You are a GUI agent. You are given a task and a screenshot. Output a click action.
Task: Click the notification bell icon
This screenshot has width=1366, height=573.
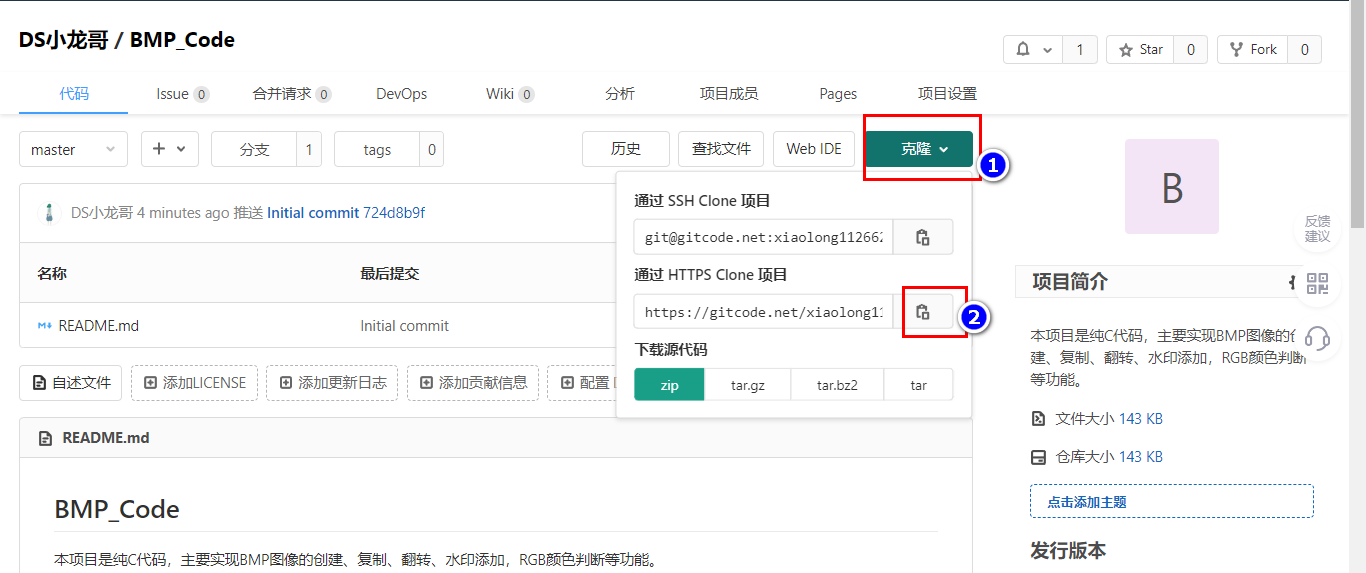pos(1023,49)
